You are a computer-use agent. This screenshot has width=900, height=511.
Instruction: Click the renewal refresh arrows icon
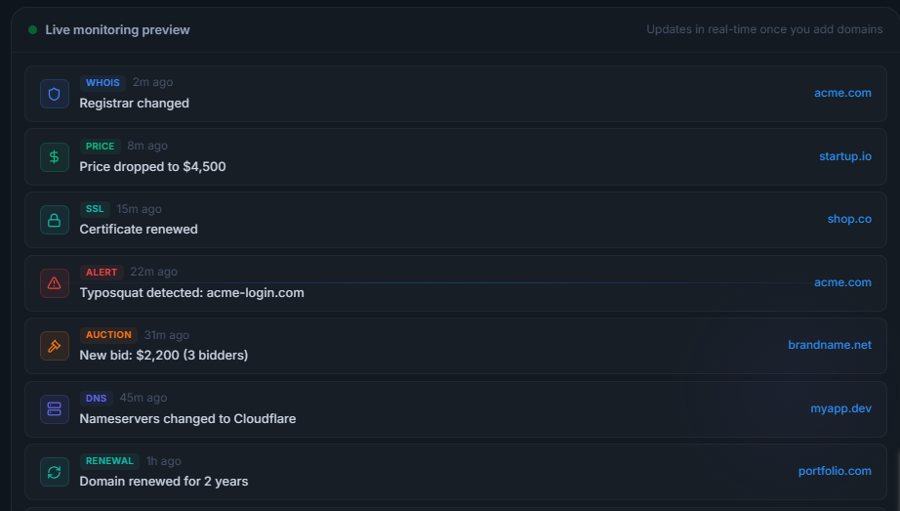coord(55,472)
